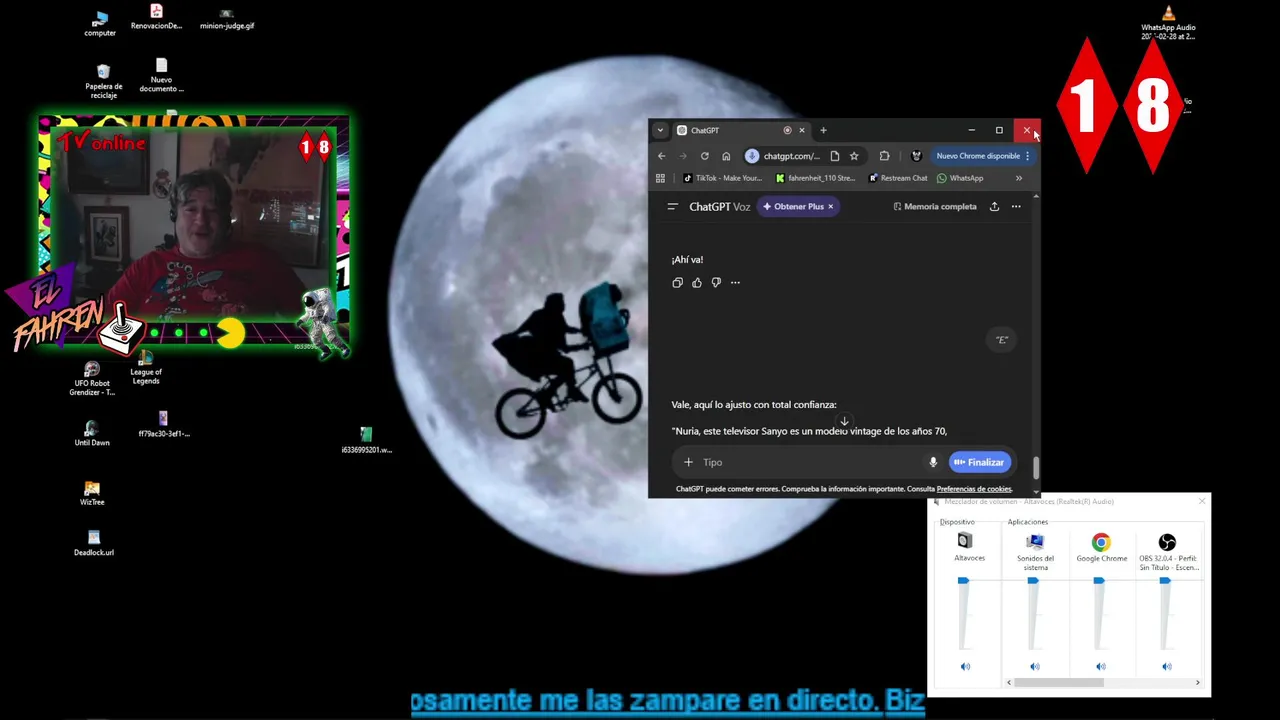Share the ChatGPT conversation

pos(994,207)
